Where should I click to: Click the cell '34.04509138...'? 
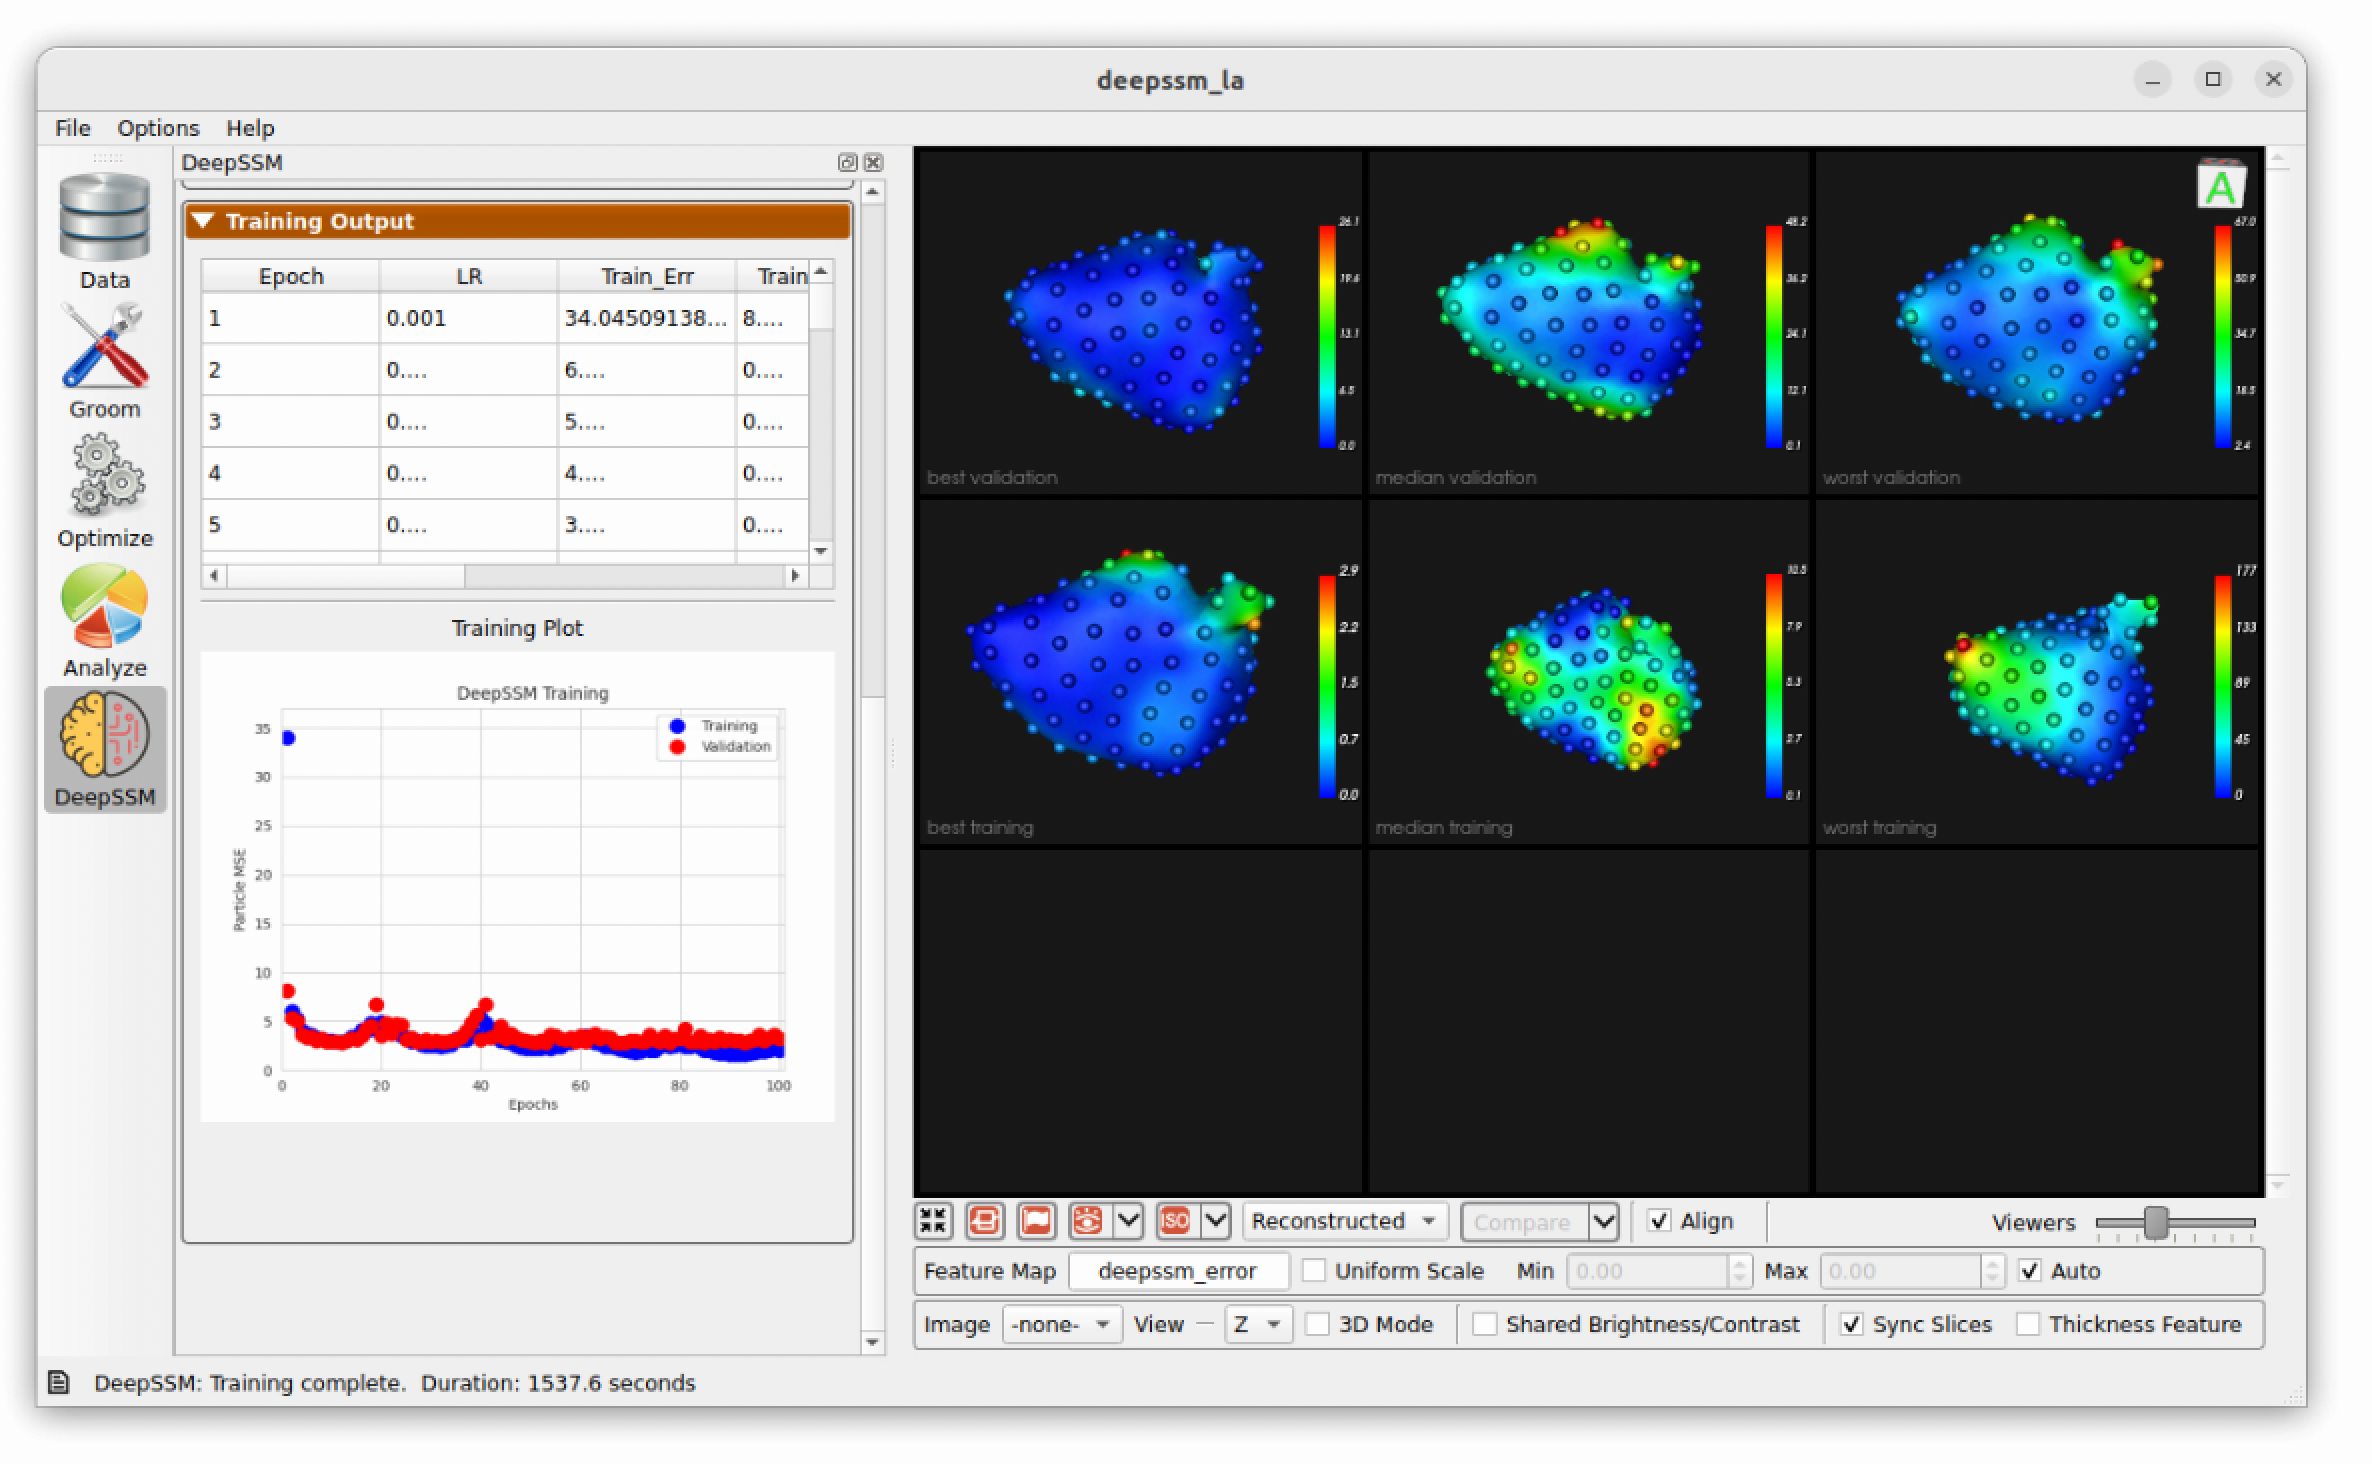click(x=646, y=318)
